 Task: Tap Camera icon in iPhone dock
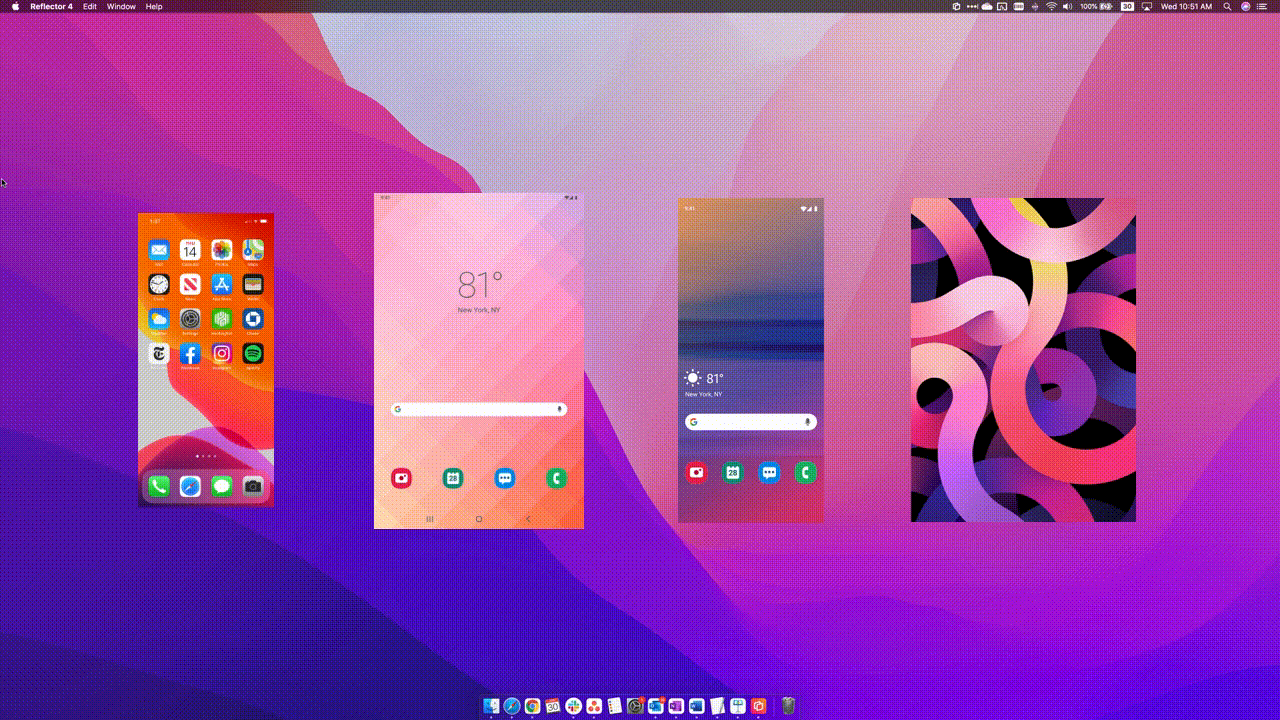click(x=253, y=486)
